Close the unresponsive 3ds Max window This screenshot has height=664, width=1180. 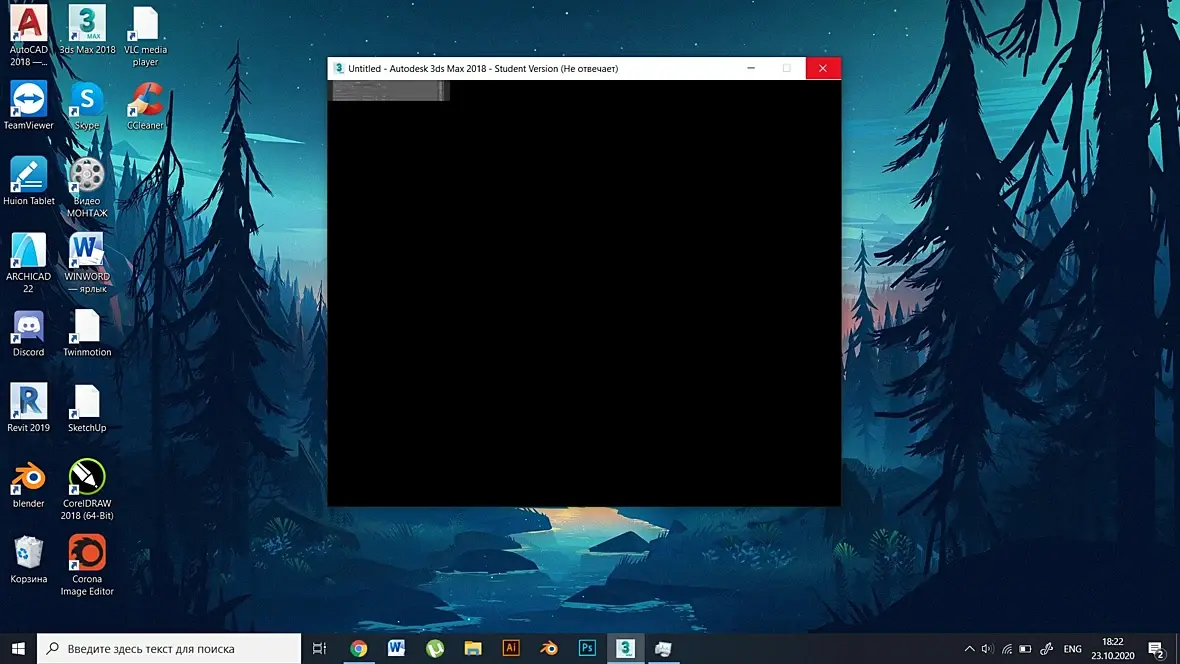[x=823, y=69]
